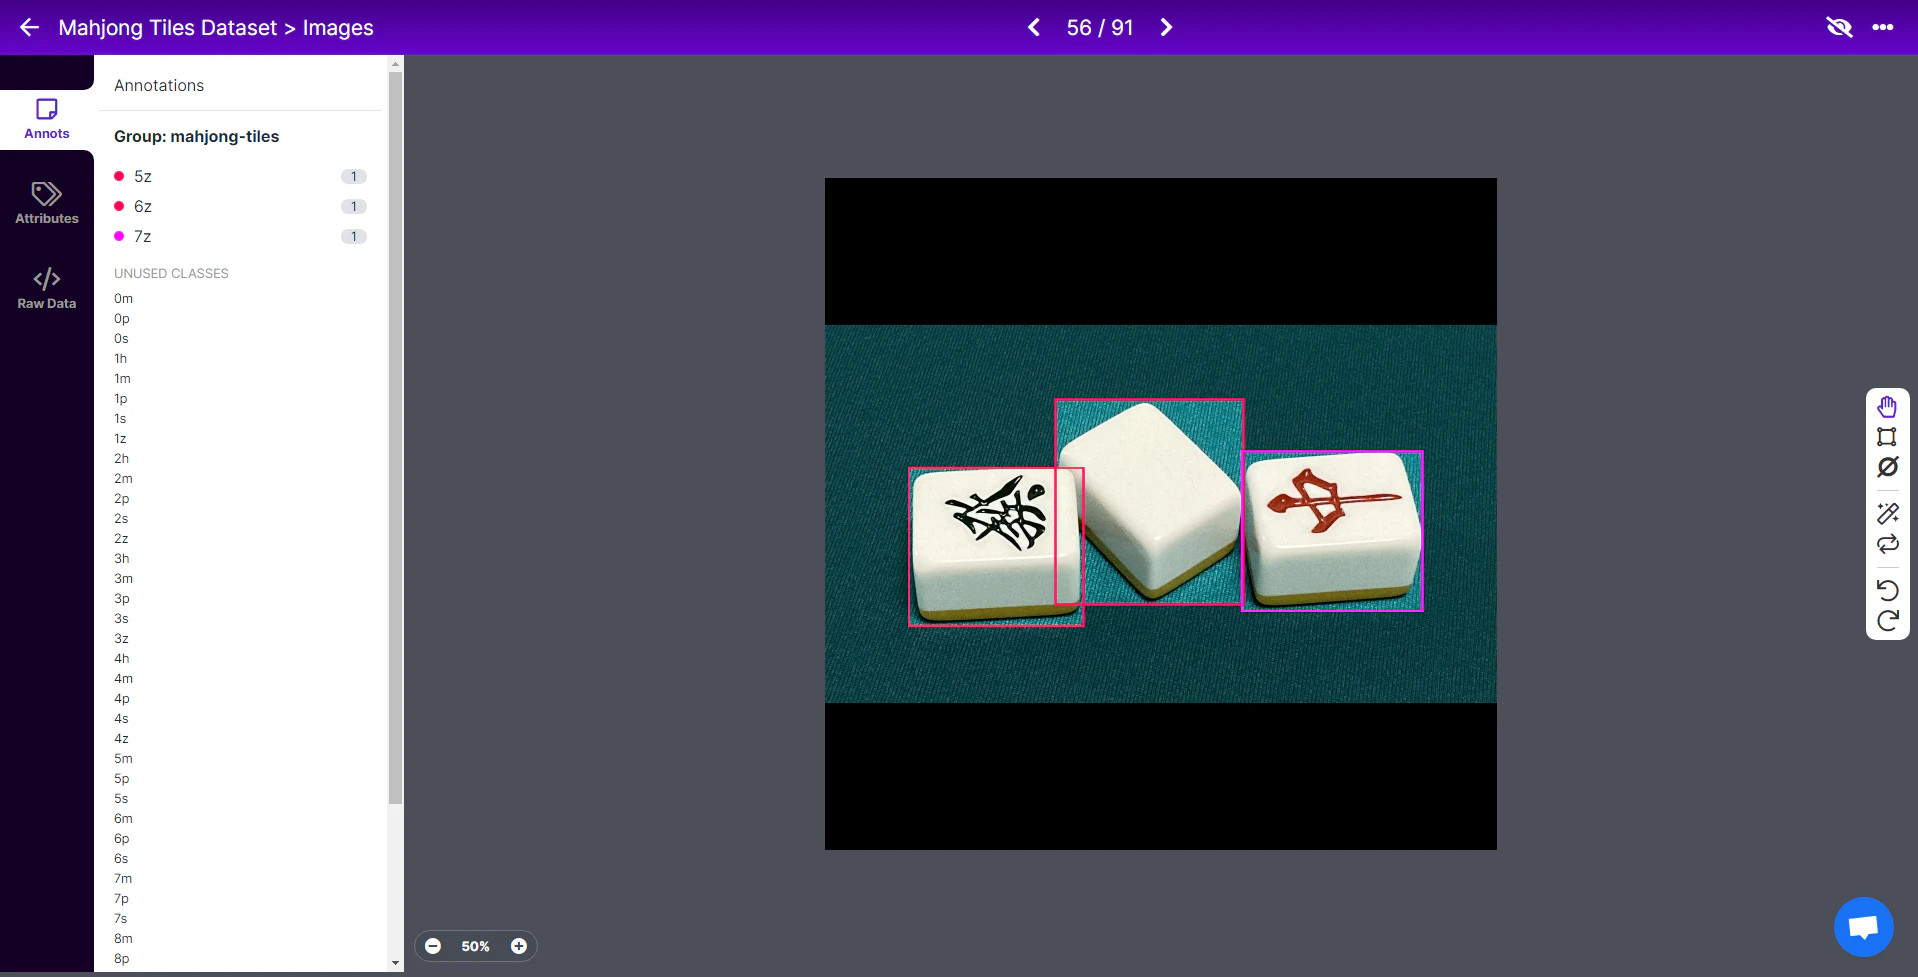Screen dimensions: 1918x977
Task: Click the Images breadcrumb
Action: click(x=338, y=27)
